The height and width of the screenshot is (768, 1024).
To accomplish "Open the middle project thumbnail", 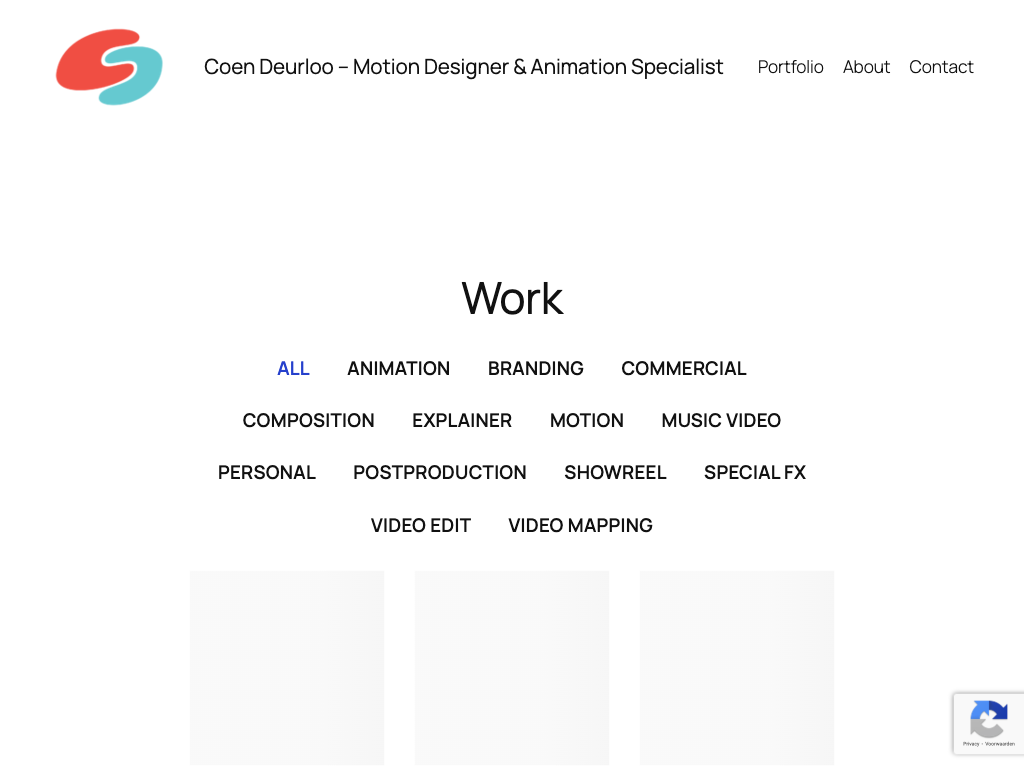I will [x=511, y=668].
